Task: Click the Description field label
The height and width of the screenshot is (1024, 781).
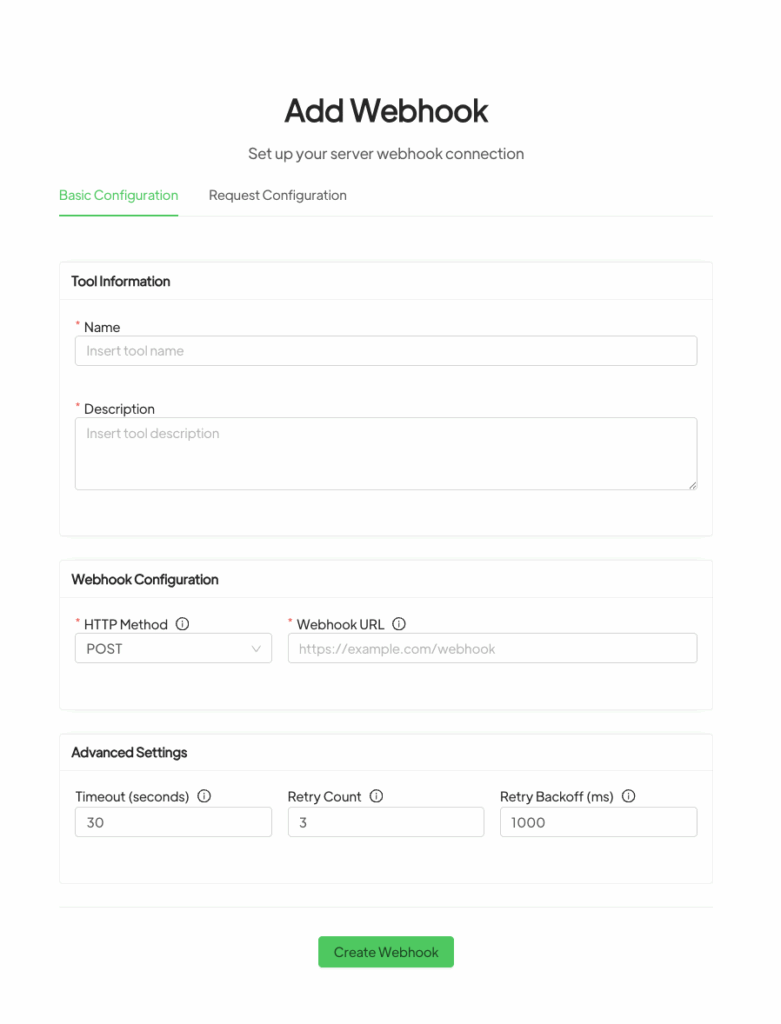Action: [119, 409]
